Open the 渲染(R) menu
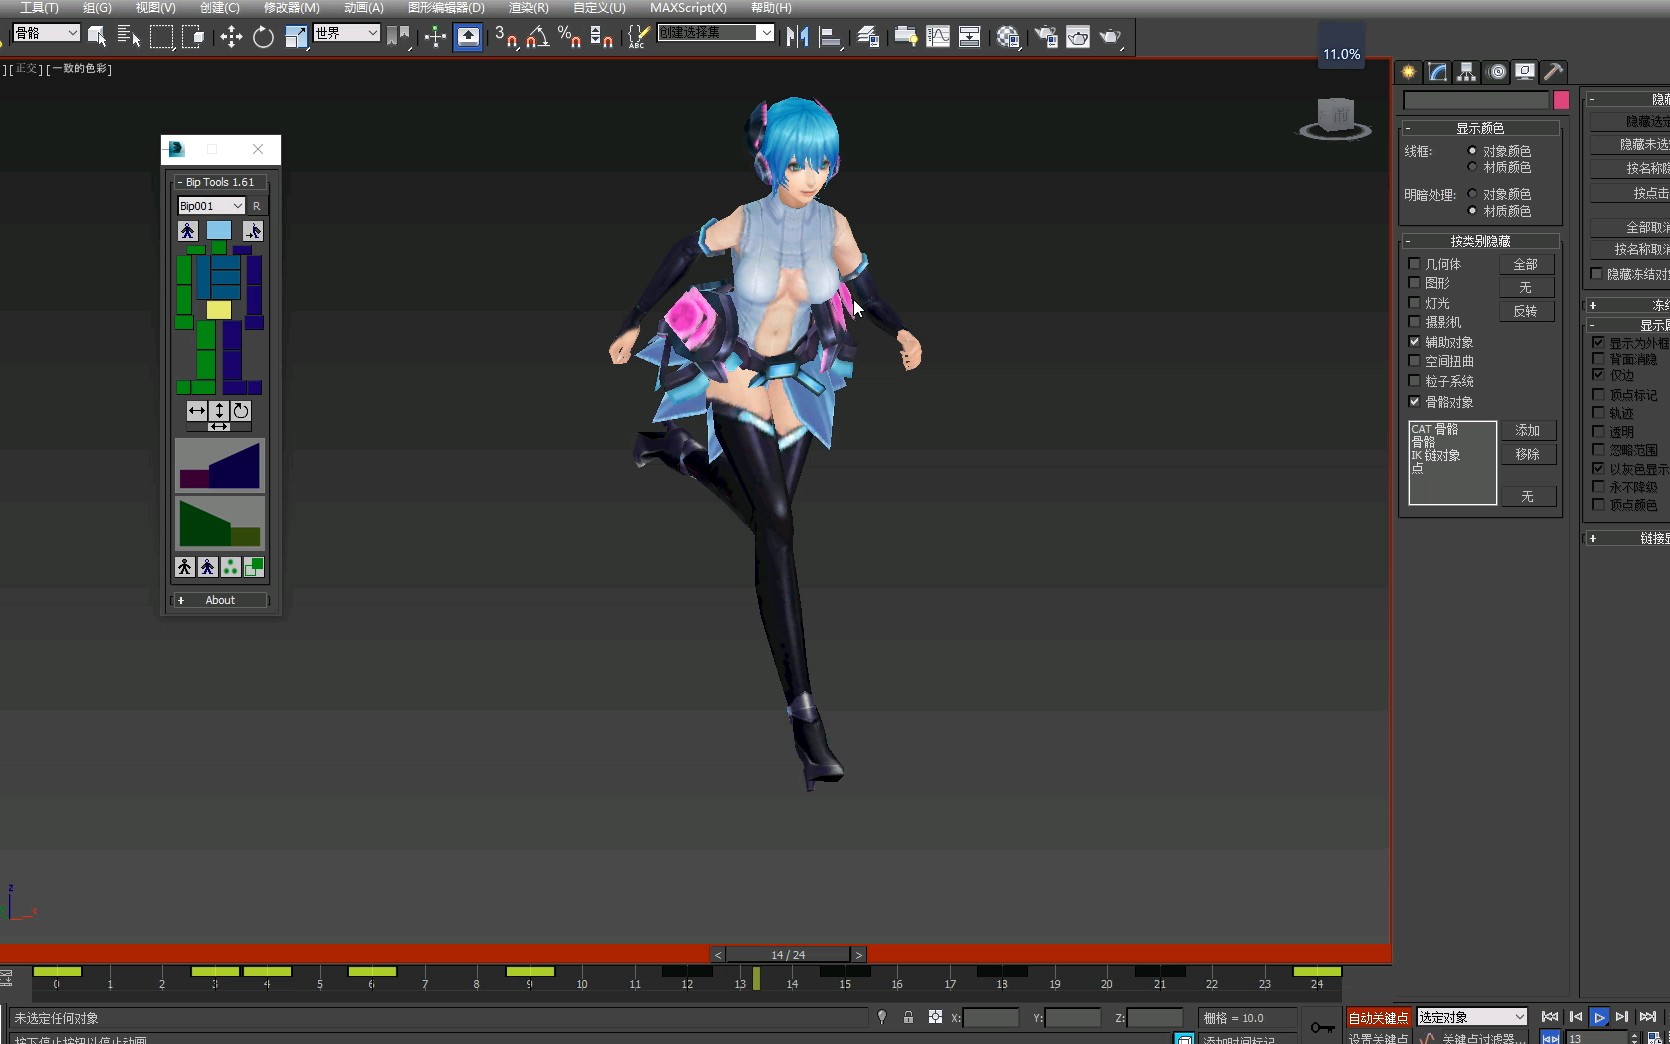This screenshot has width=1670, height=1044. [529, 7]
